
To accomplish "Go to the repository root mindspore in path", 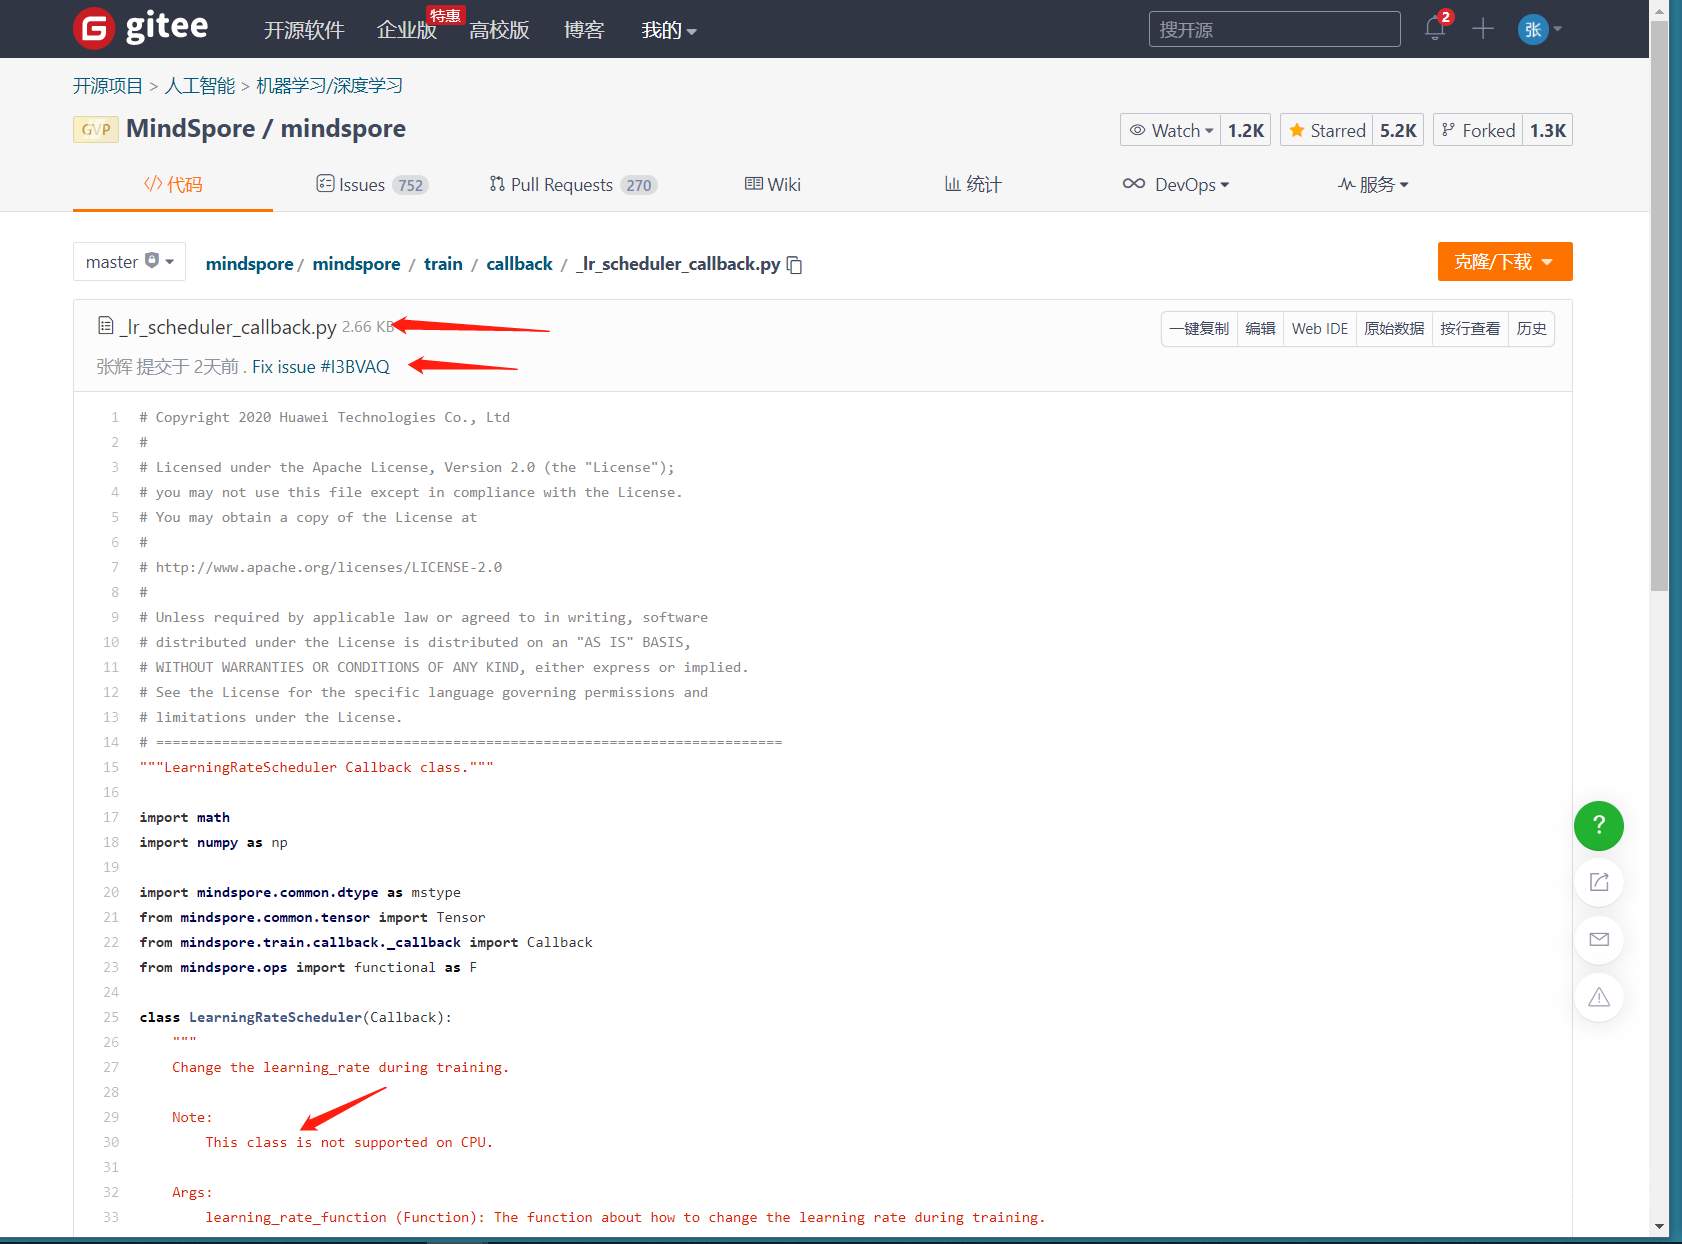I will pos(249,264).
